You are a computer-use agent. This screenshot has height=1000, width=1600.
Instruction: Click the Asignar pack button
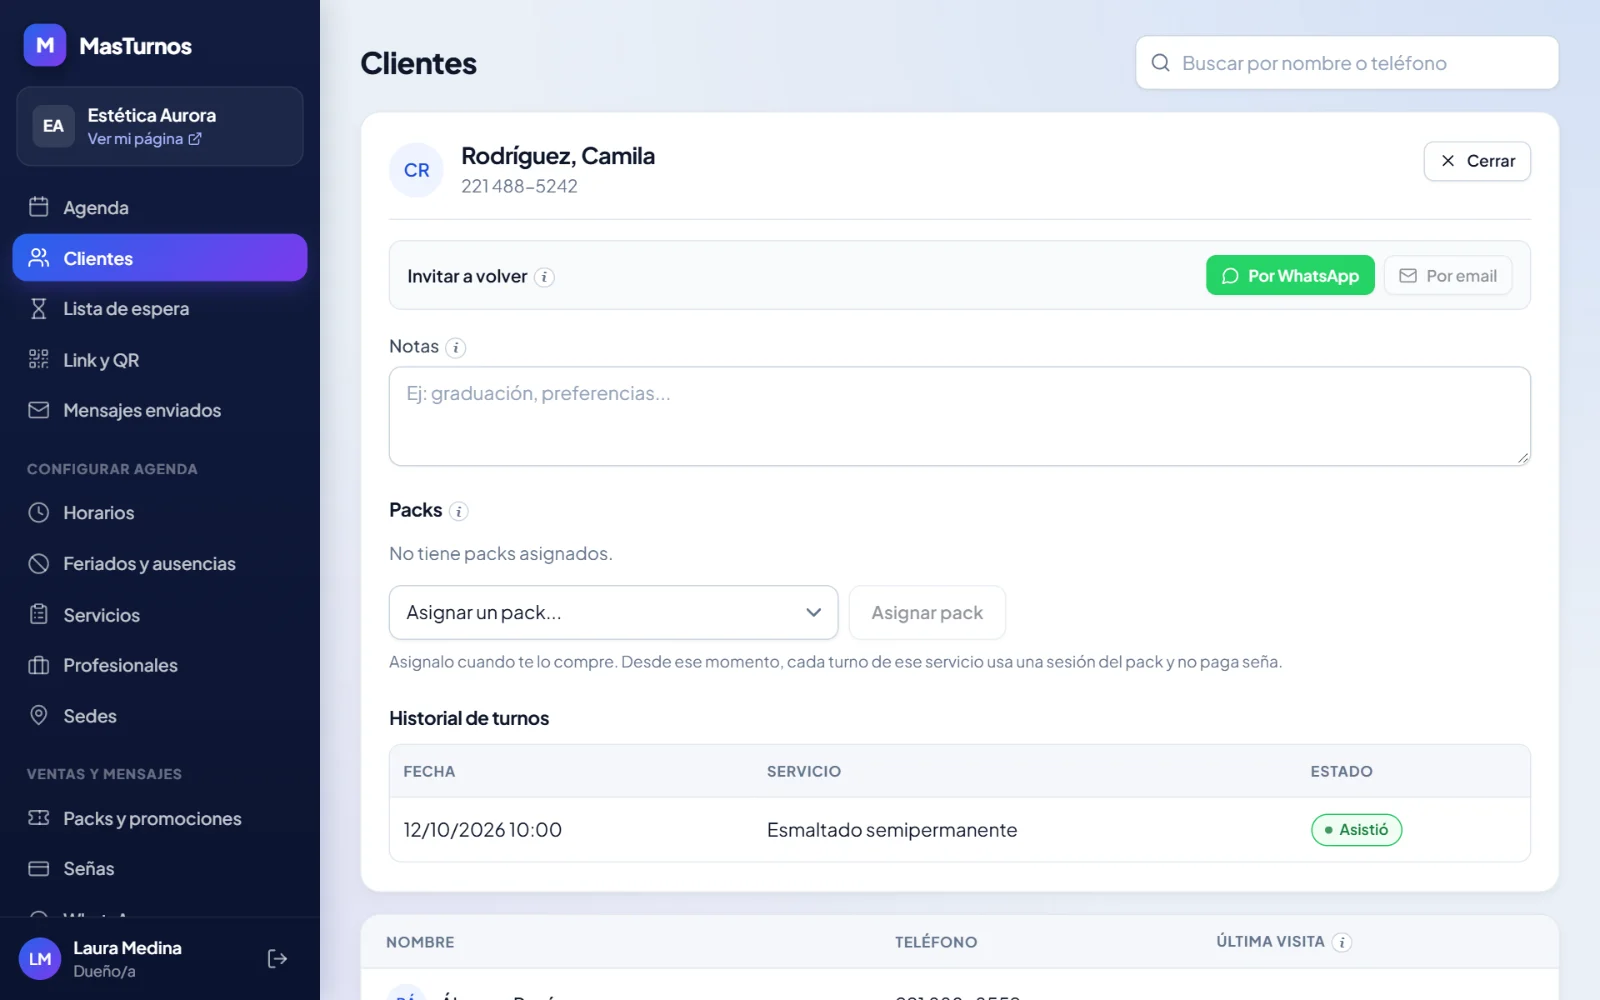(x=927, y=613)
